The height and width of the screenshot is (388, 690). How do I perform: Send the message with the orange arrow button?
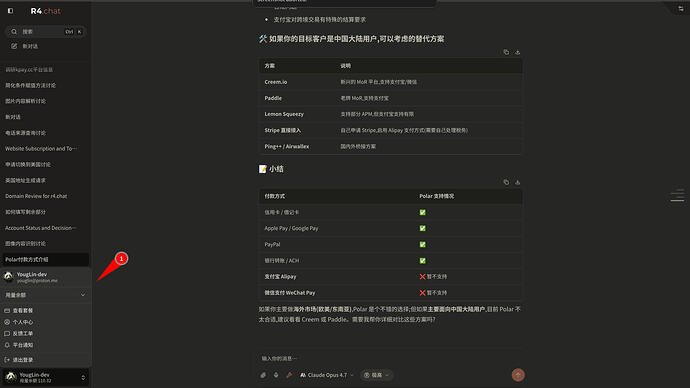tap(518, 375)
